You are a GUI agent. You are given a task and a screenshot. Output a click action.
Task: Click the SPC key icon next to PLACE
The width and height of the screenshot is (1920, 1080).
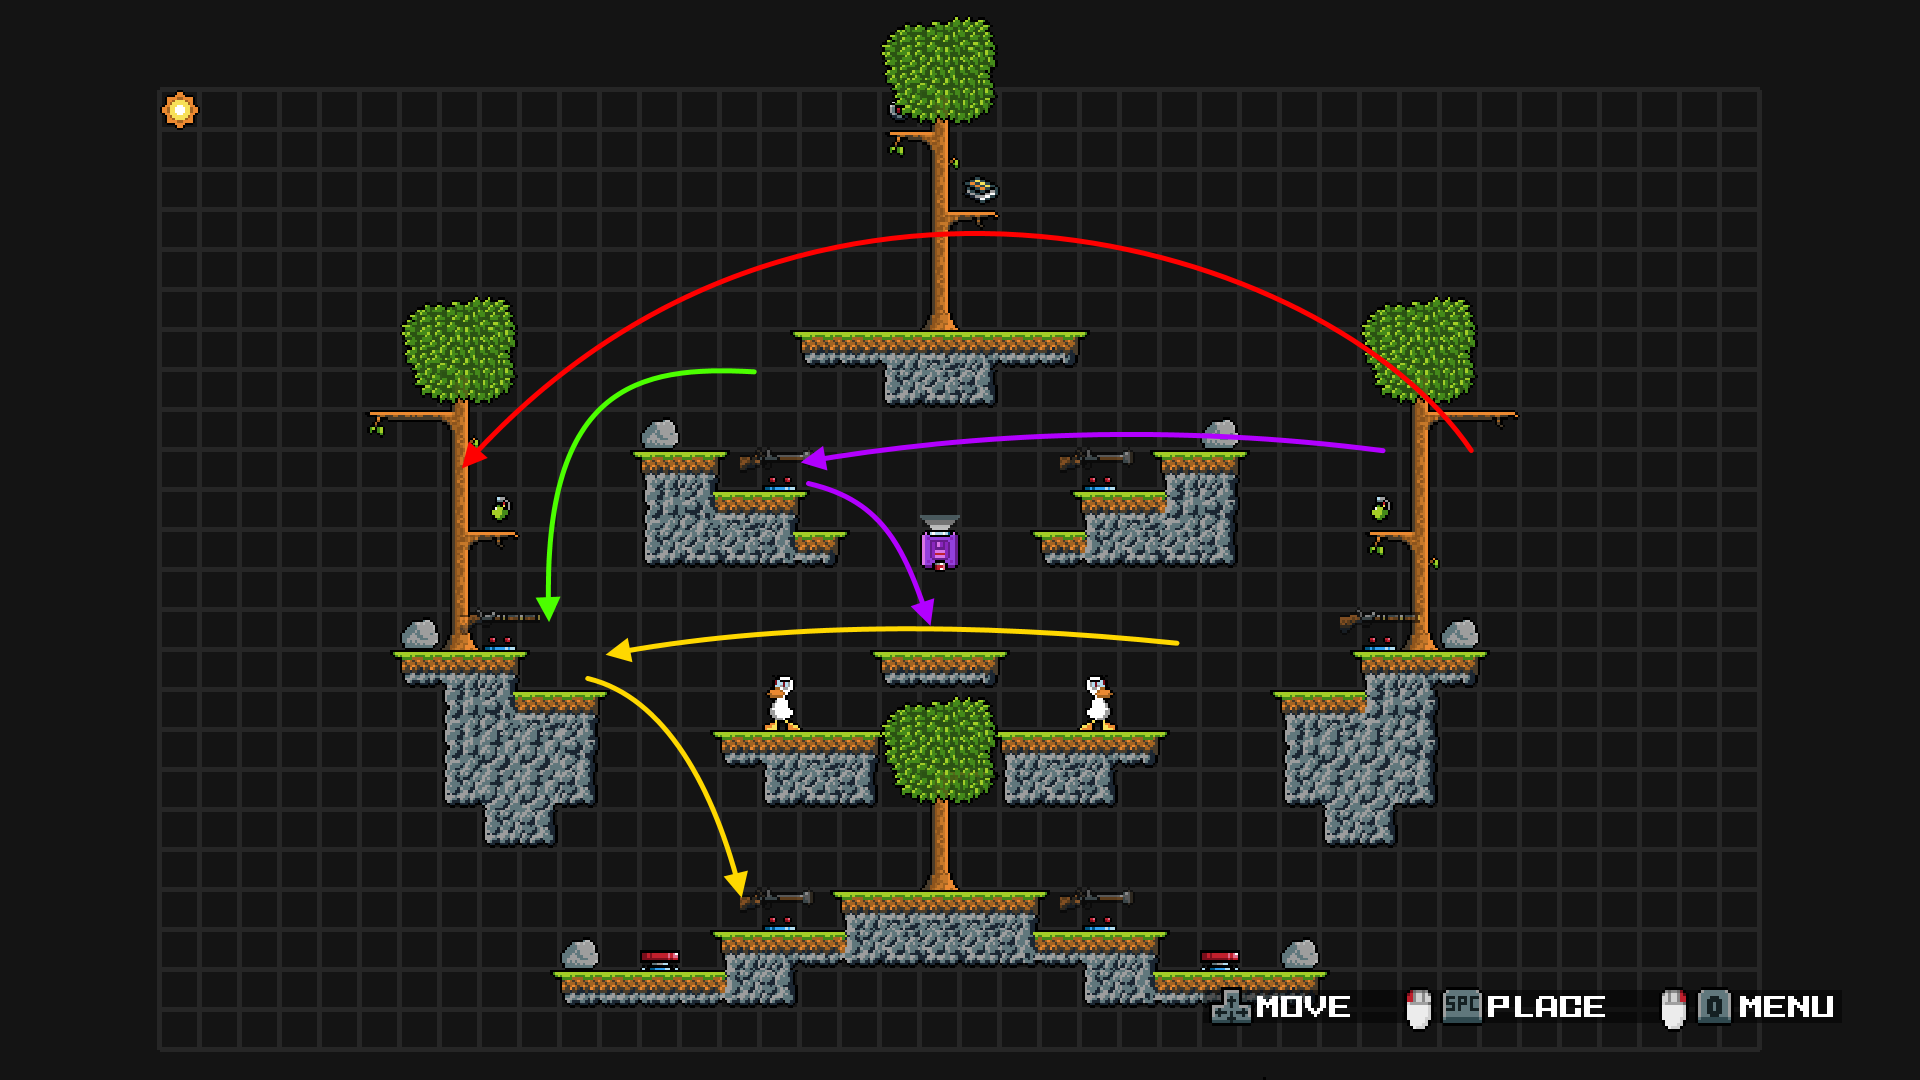[1461, 1006]
